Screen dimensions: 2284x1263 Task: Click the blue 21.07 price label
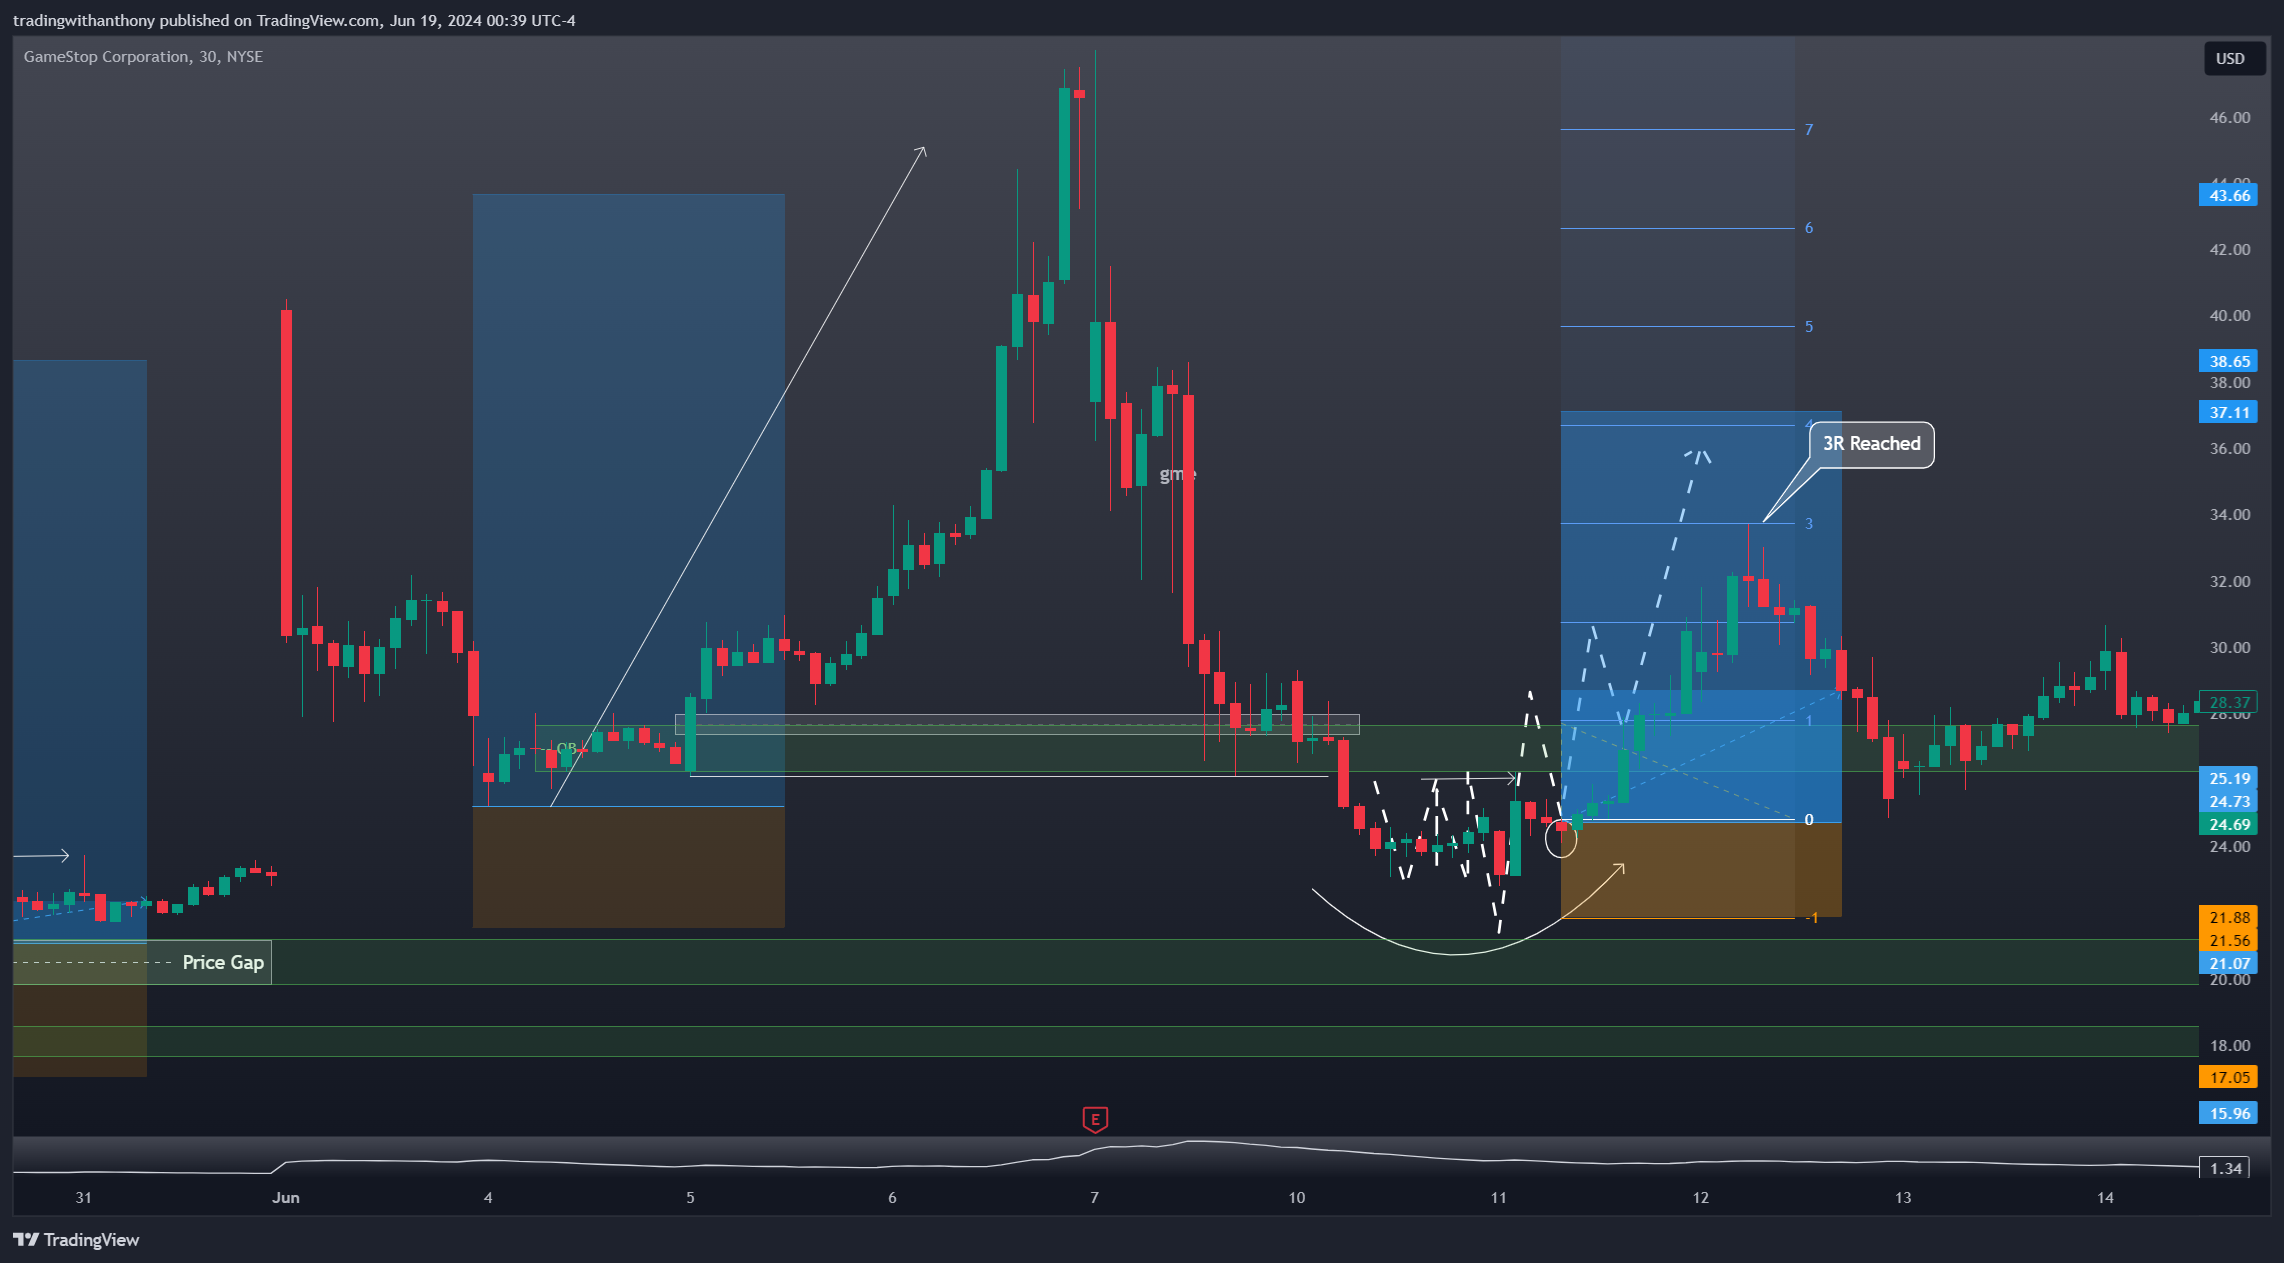pyautogui.click(x=2228, y=963)
